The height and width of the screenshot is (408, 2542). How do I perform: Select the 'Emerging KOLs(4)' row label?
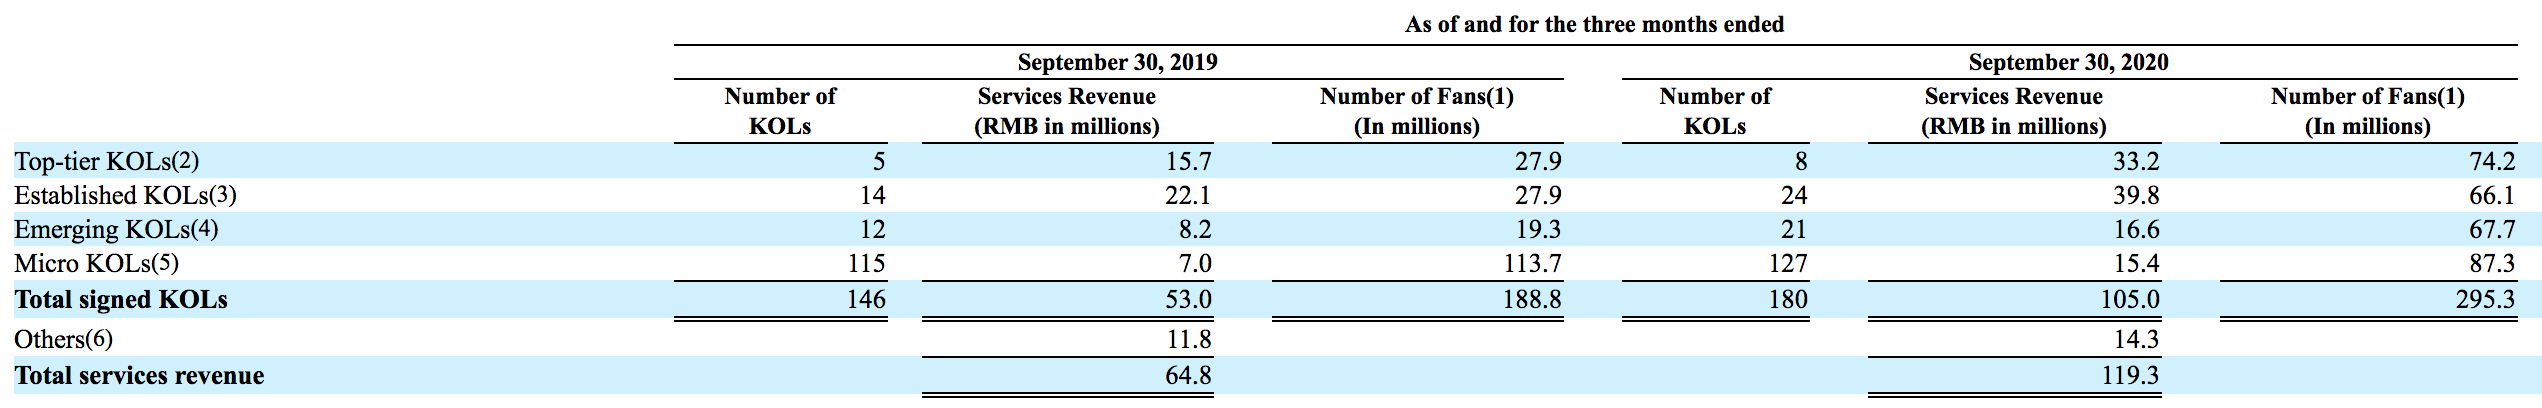point(116,230)
